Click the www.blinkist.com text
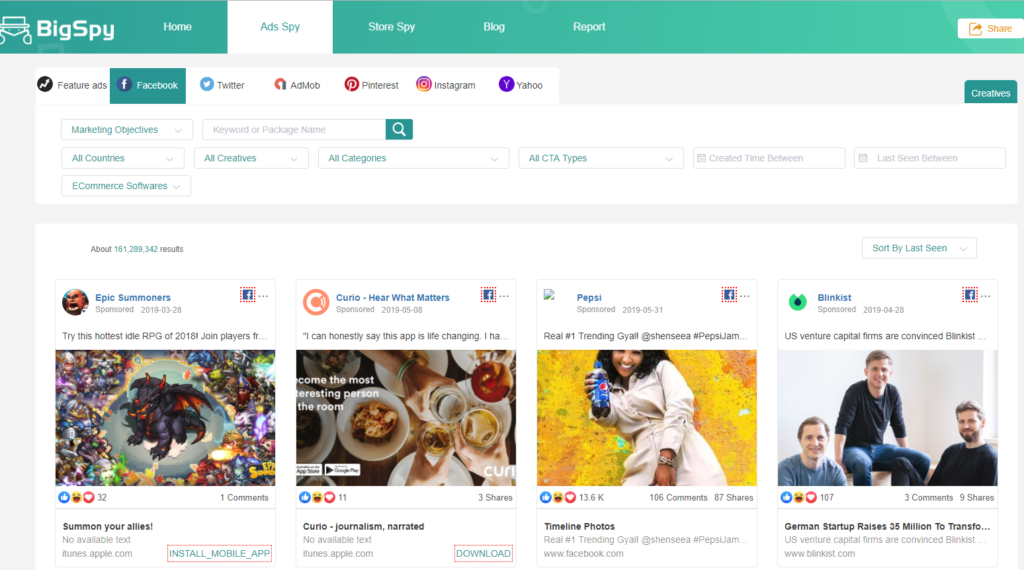1024x570 pixels. [820, 554]
